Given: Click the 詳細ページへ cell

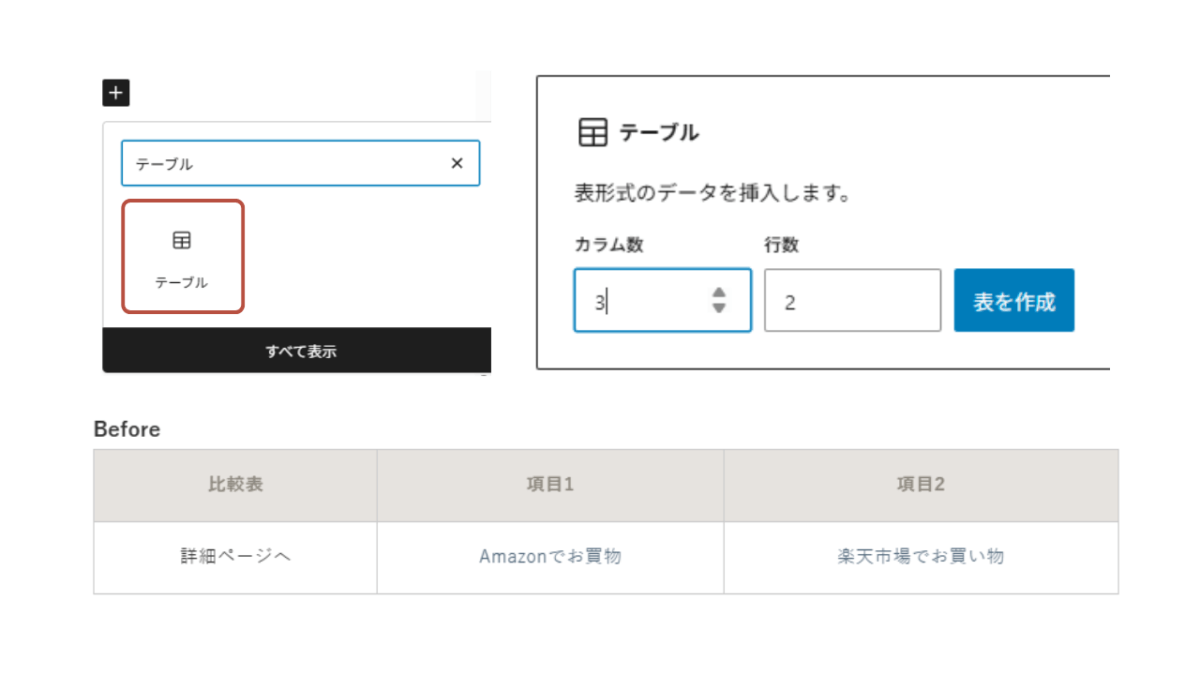Looking at the screenshot, I should pos(236,557).
